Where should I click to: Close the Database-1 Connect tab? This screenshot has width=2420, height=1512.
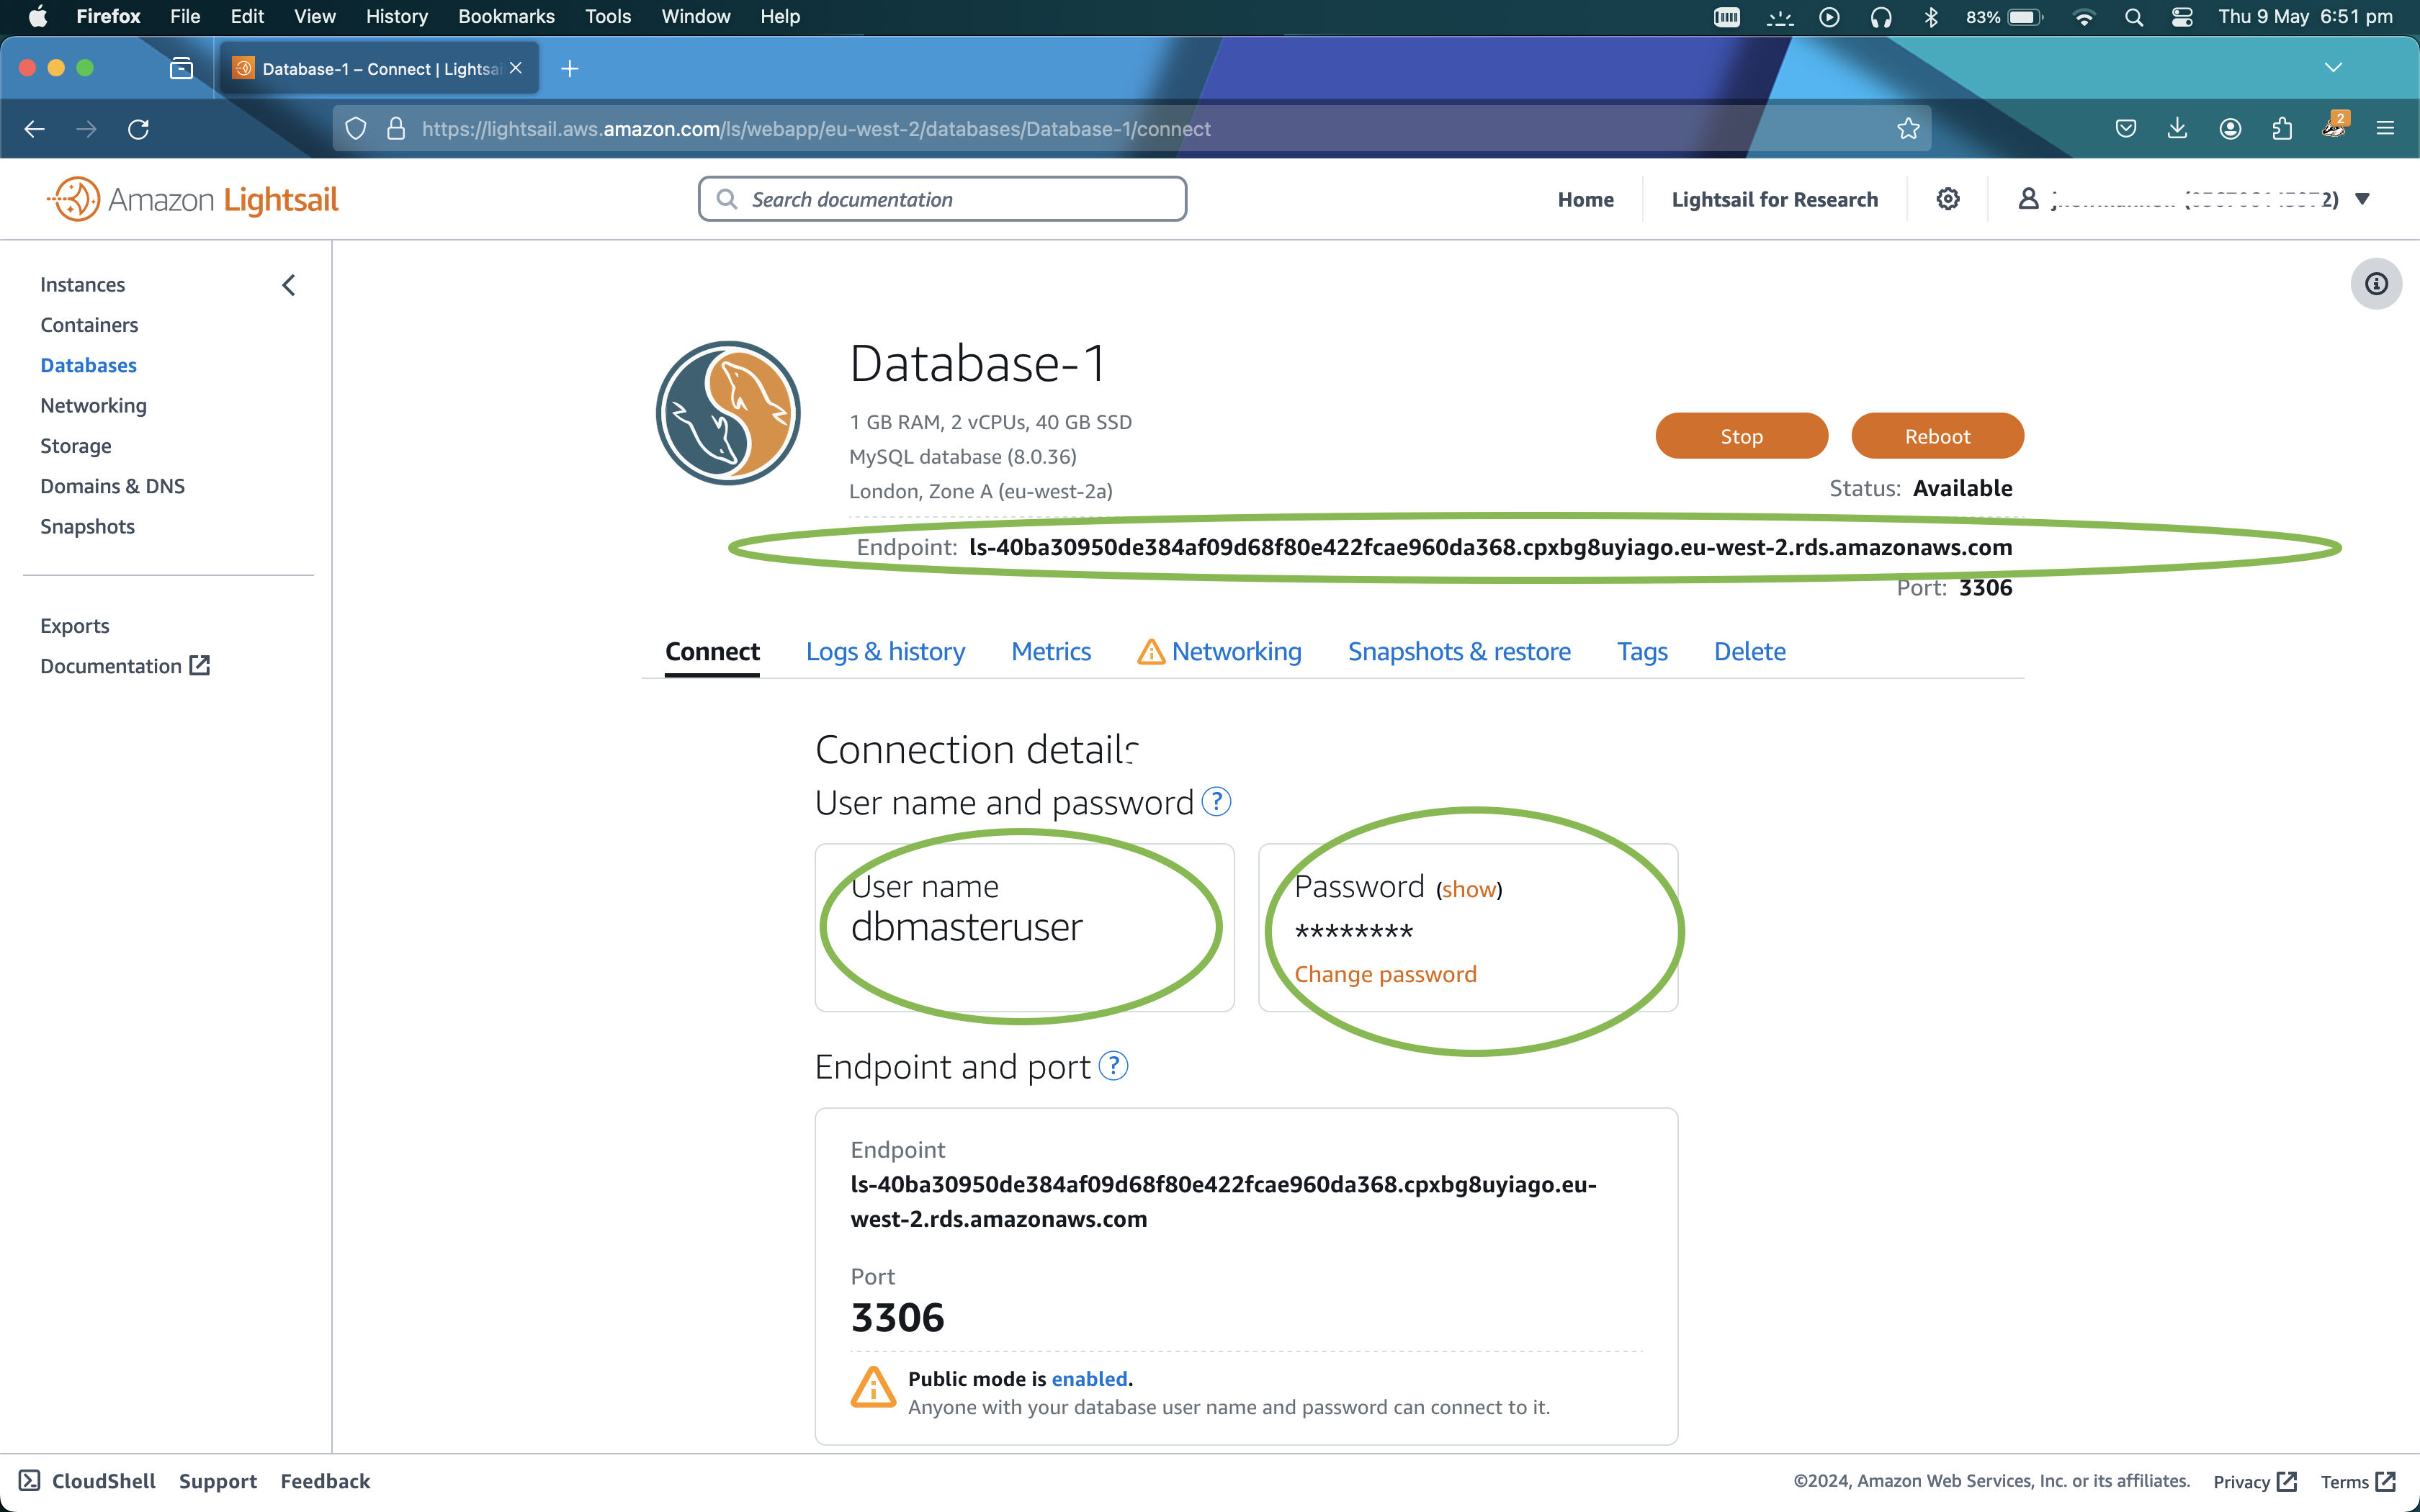pyautogui.click(x=516, y=68)
